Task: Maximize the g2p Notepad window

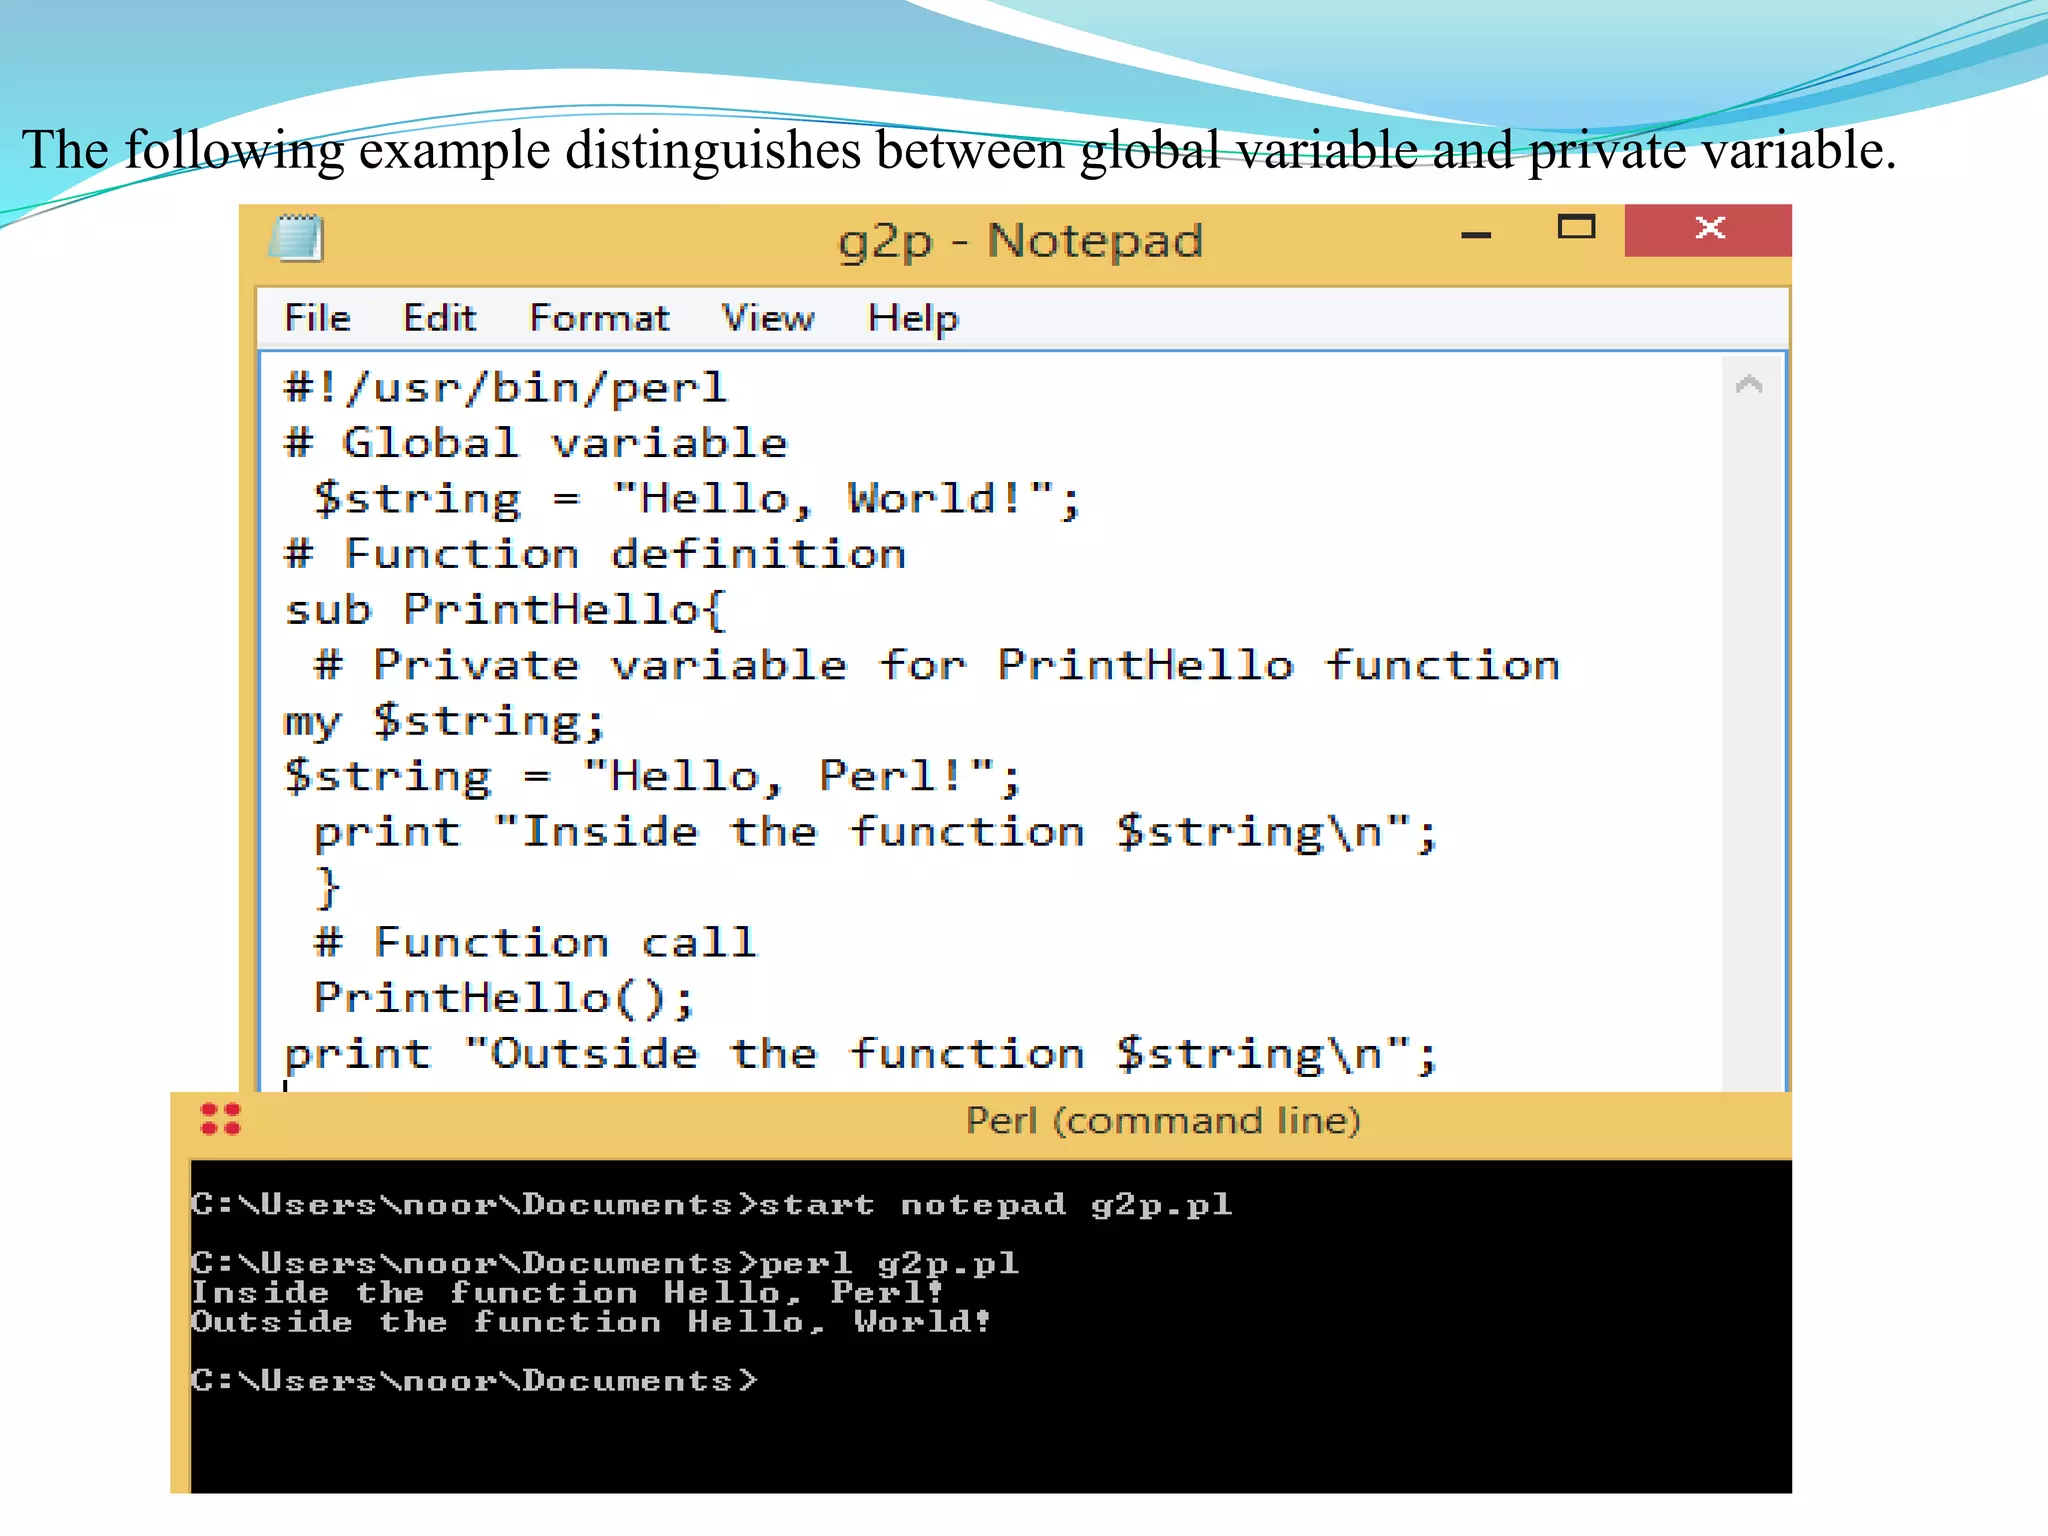Action: pyautogui.click(x=1576, y=228)
